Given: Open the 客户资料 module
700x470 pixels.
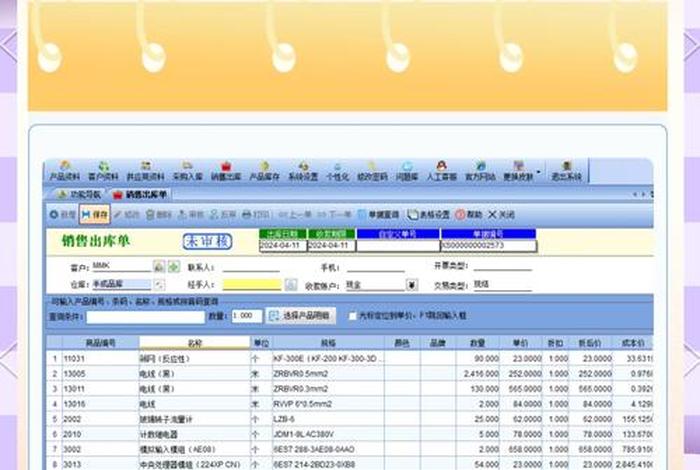Looking at the screenshot, I should tap(103, 170).
